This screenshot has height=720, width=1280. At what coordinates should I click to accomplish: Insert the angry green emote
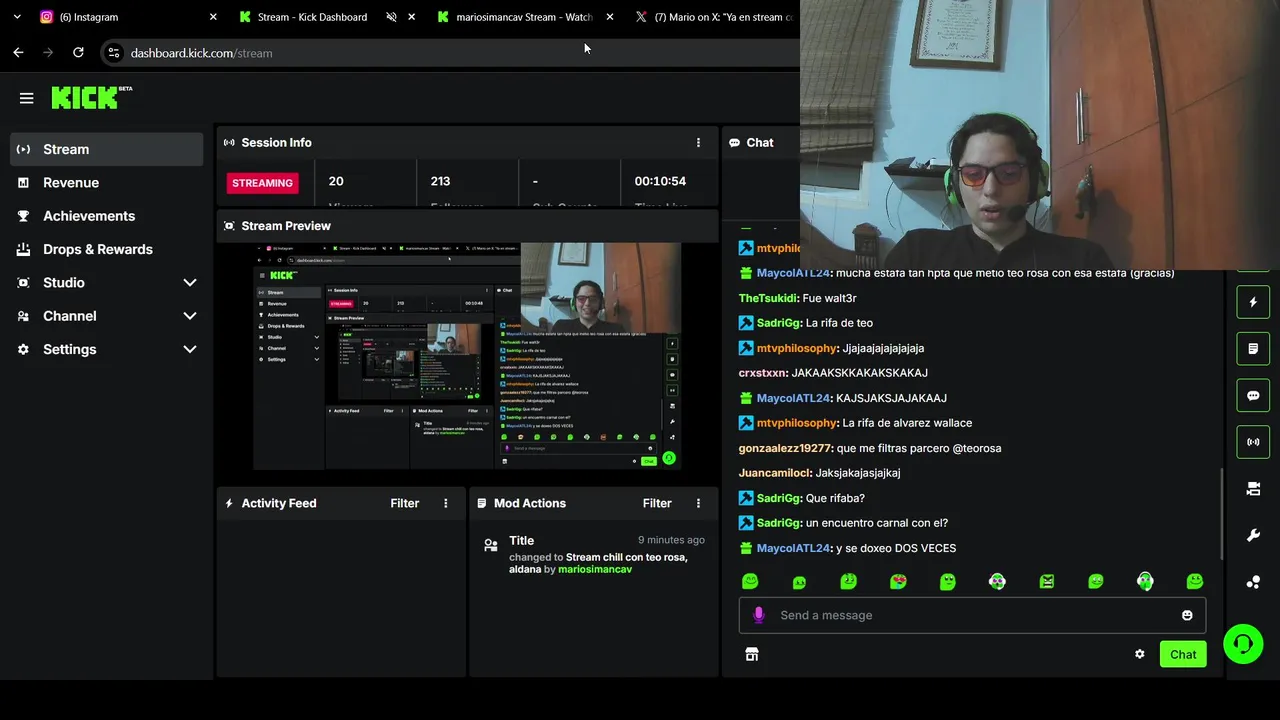click(1046, 582)
